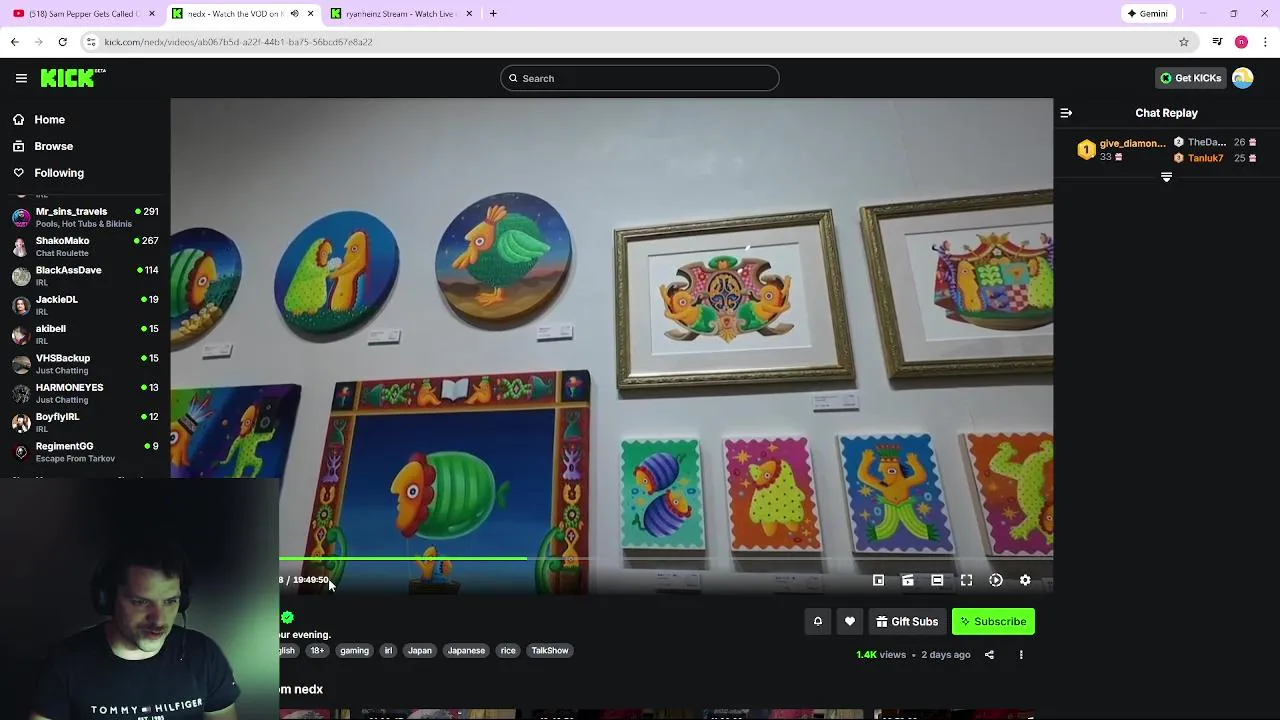
Task: Enable theater mode on the video player
Action: coord(937,580)
